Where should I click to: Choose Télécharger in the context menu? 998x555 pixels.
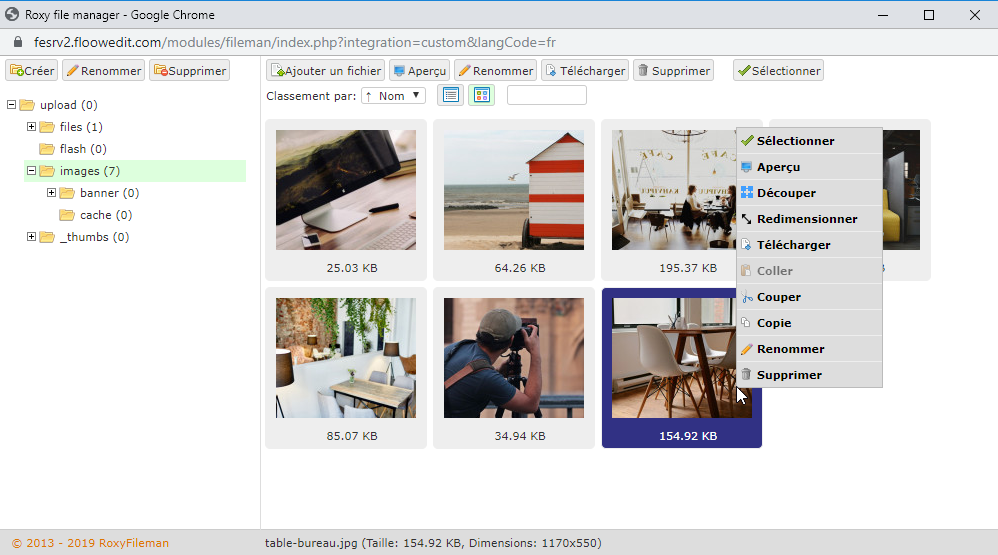click(x=810, y=245)
